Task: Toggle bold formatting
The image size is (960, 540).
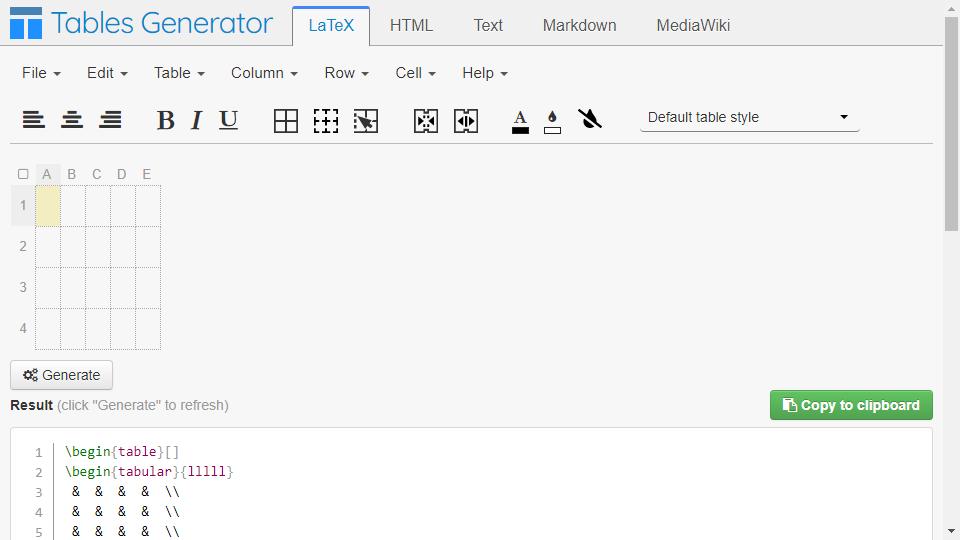Action: [x=165, y=120]
